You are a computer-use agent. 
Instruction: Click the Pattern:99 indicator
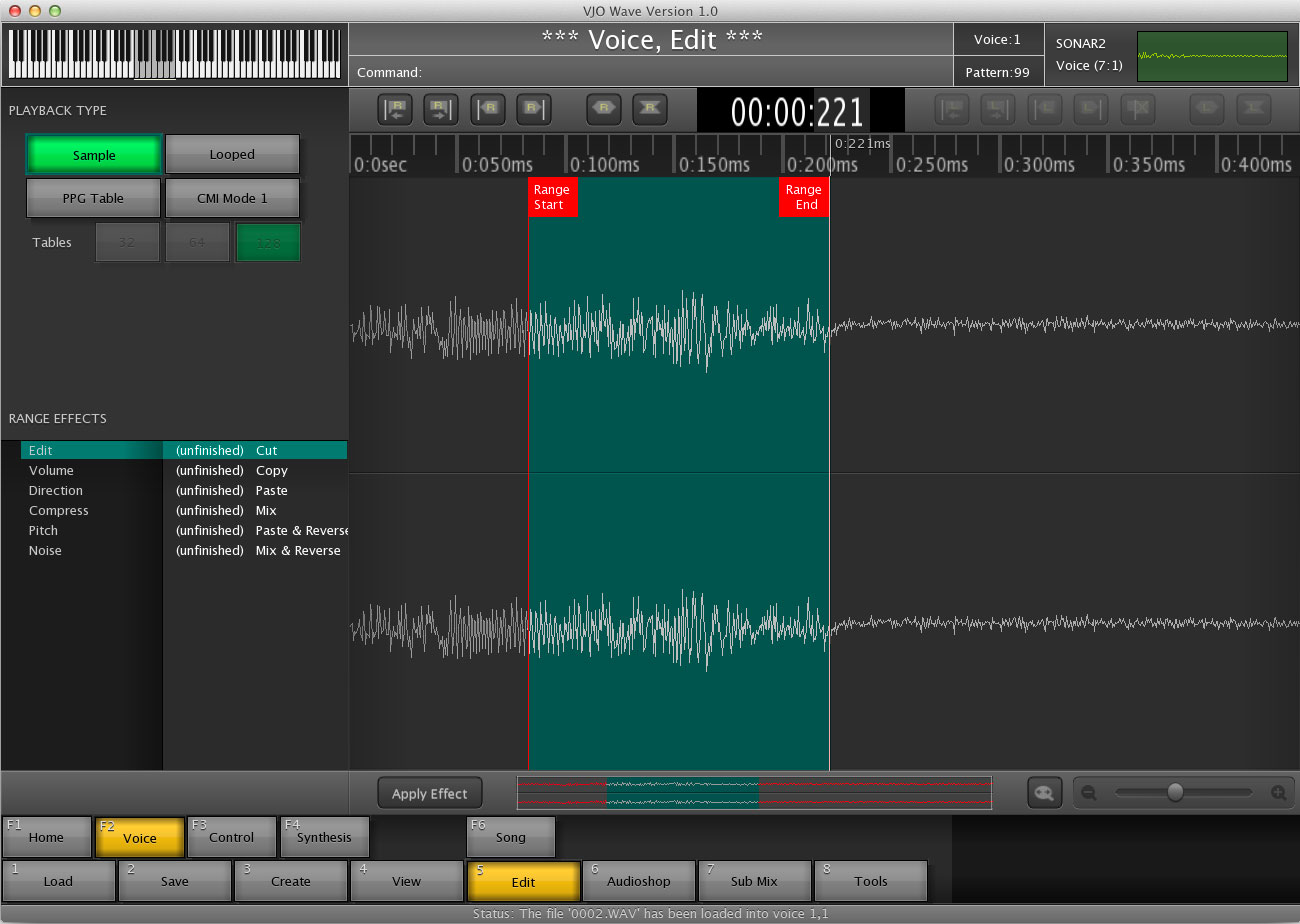[x=997, y=72]
